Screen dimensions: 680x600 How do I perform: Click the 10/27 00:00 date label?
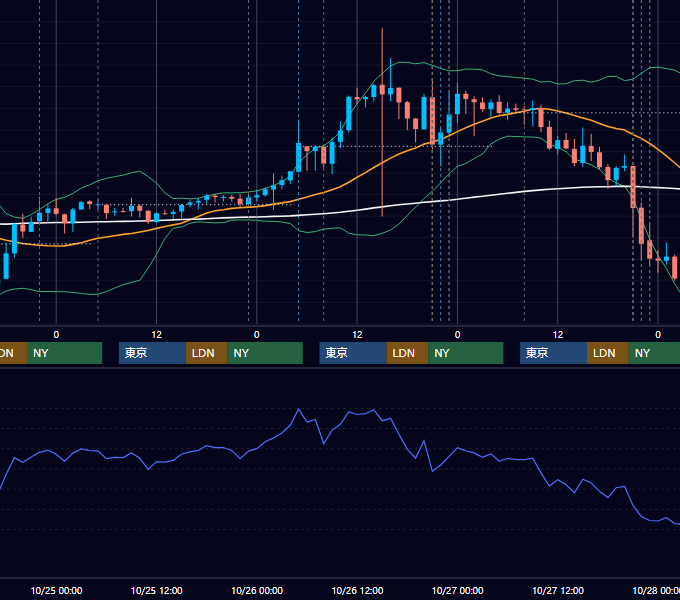(458, 590)
